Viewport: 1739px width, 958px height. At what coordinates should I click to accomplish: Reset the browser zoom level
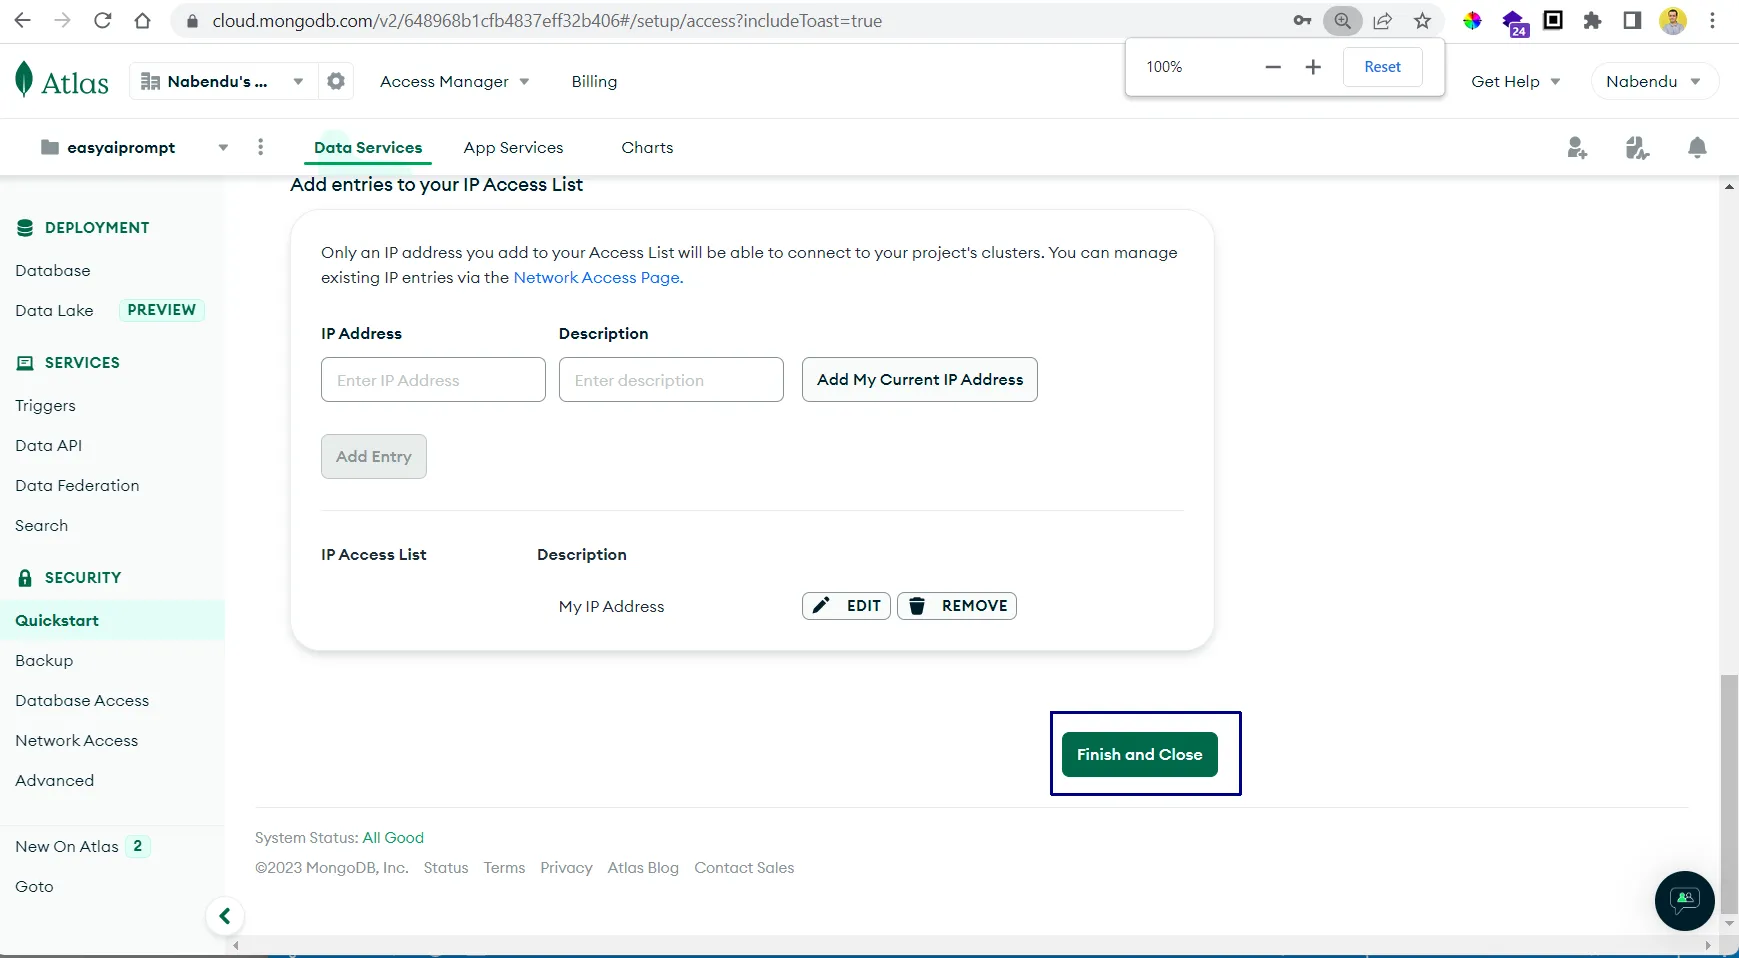pos(1382,67)
